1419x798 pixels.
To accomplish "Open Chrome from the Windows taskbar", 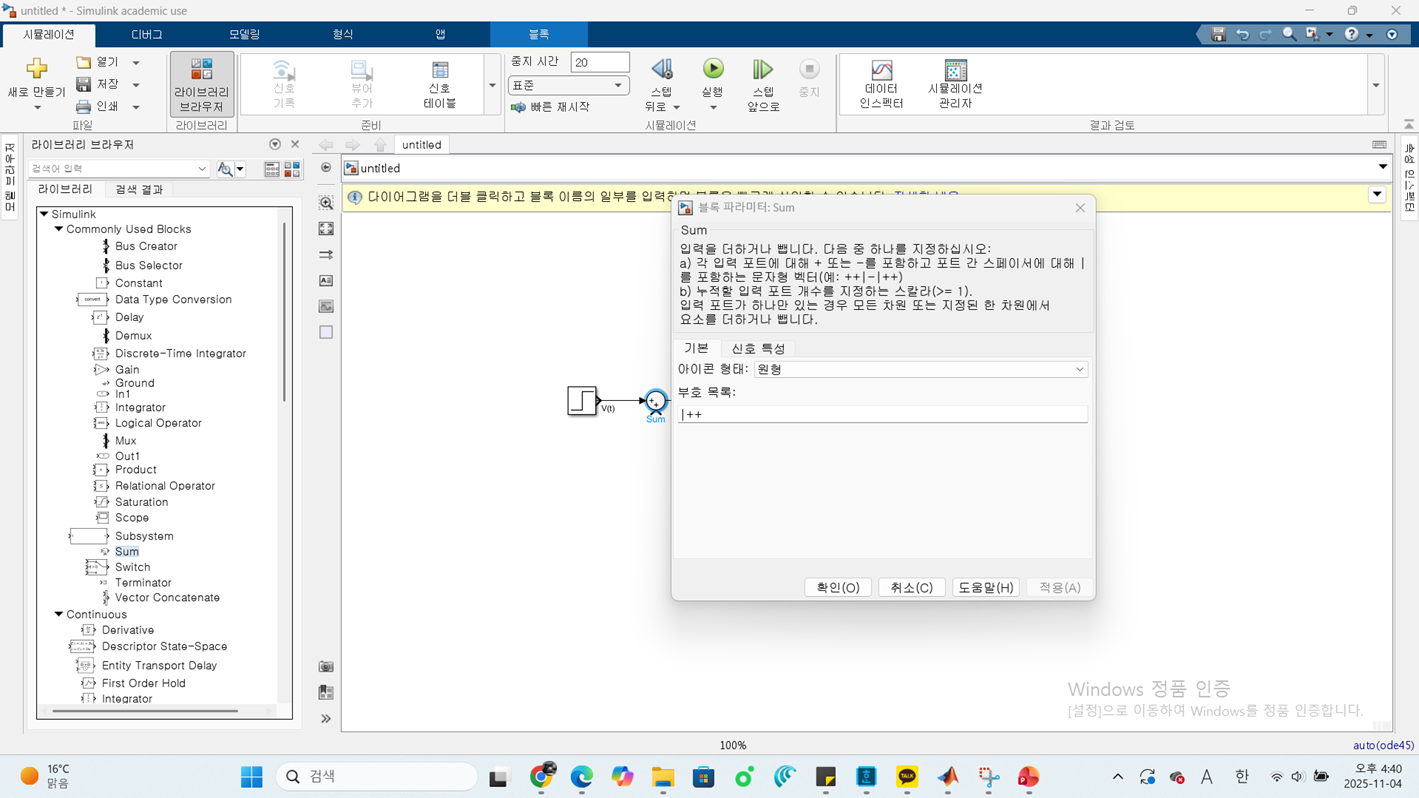I will (x=542, y=777).
